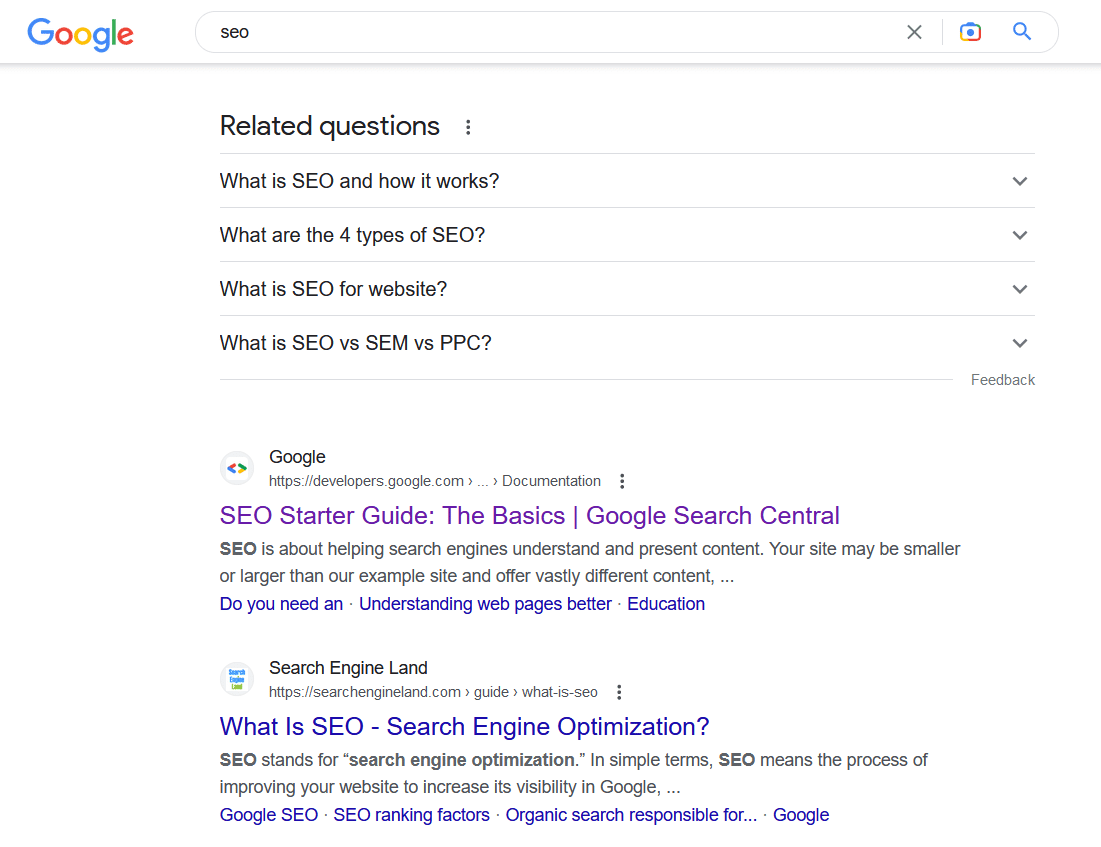Click the Google Developers favicon on the first result
The image size is (1101, 847).
[236, 467]
